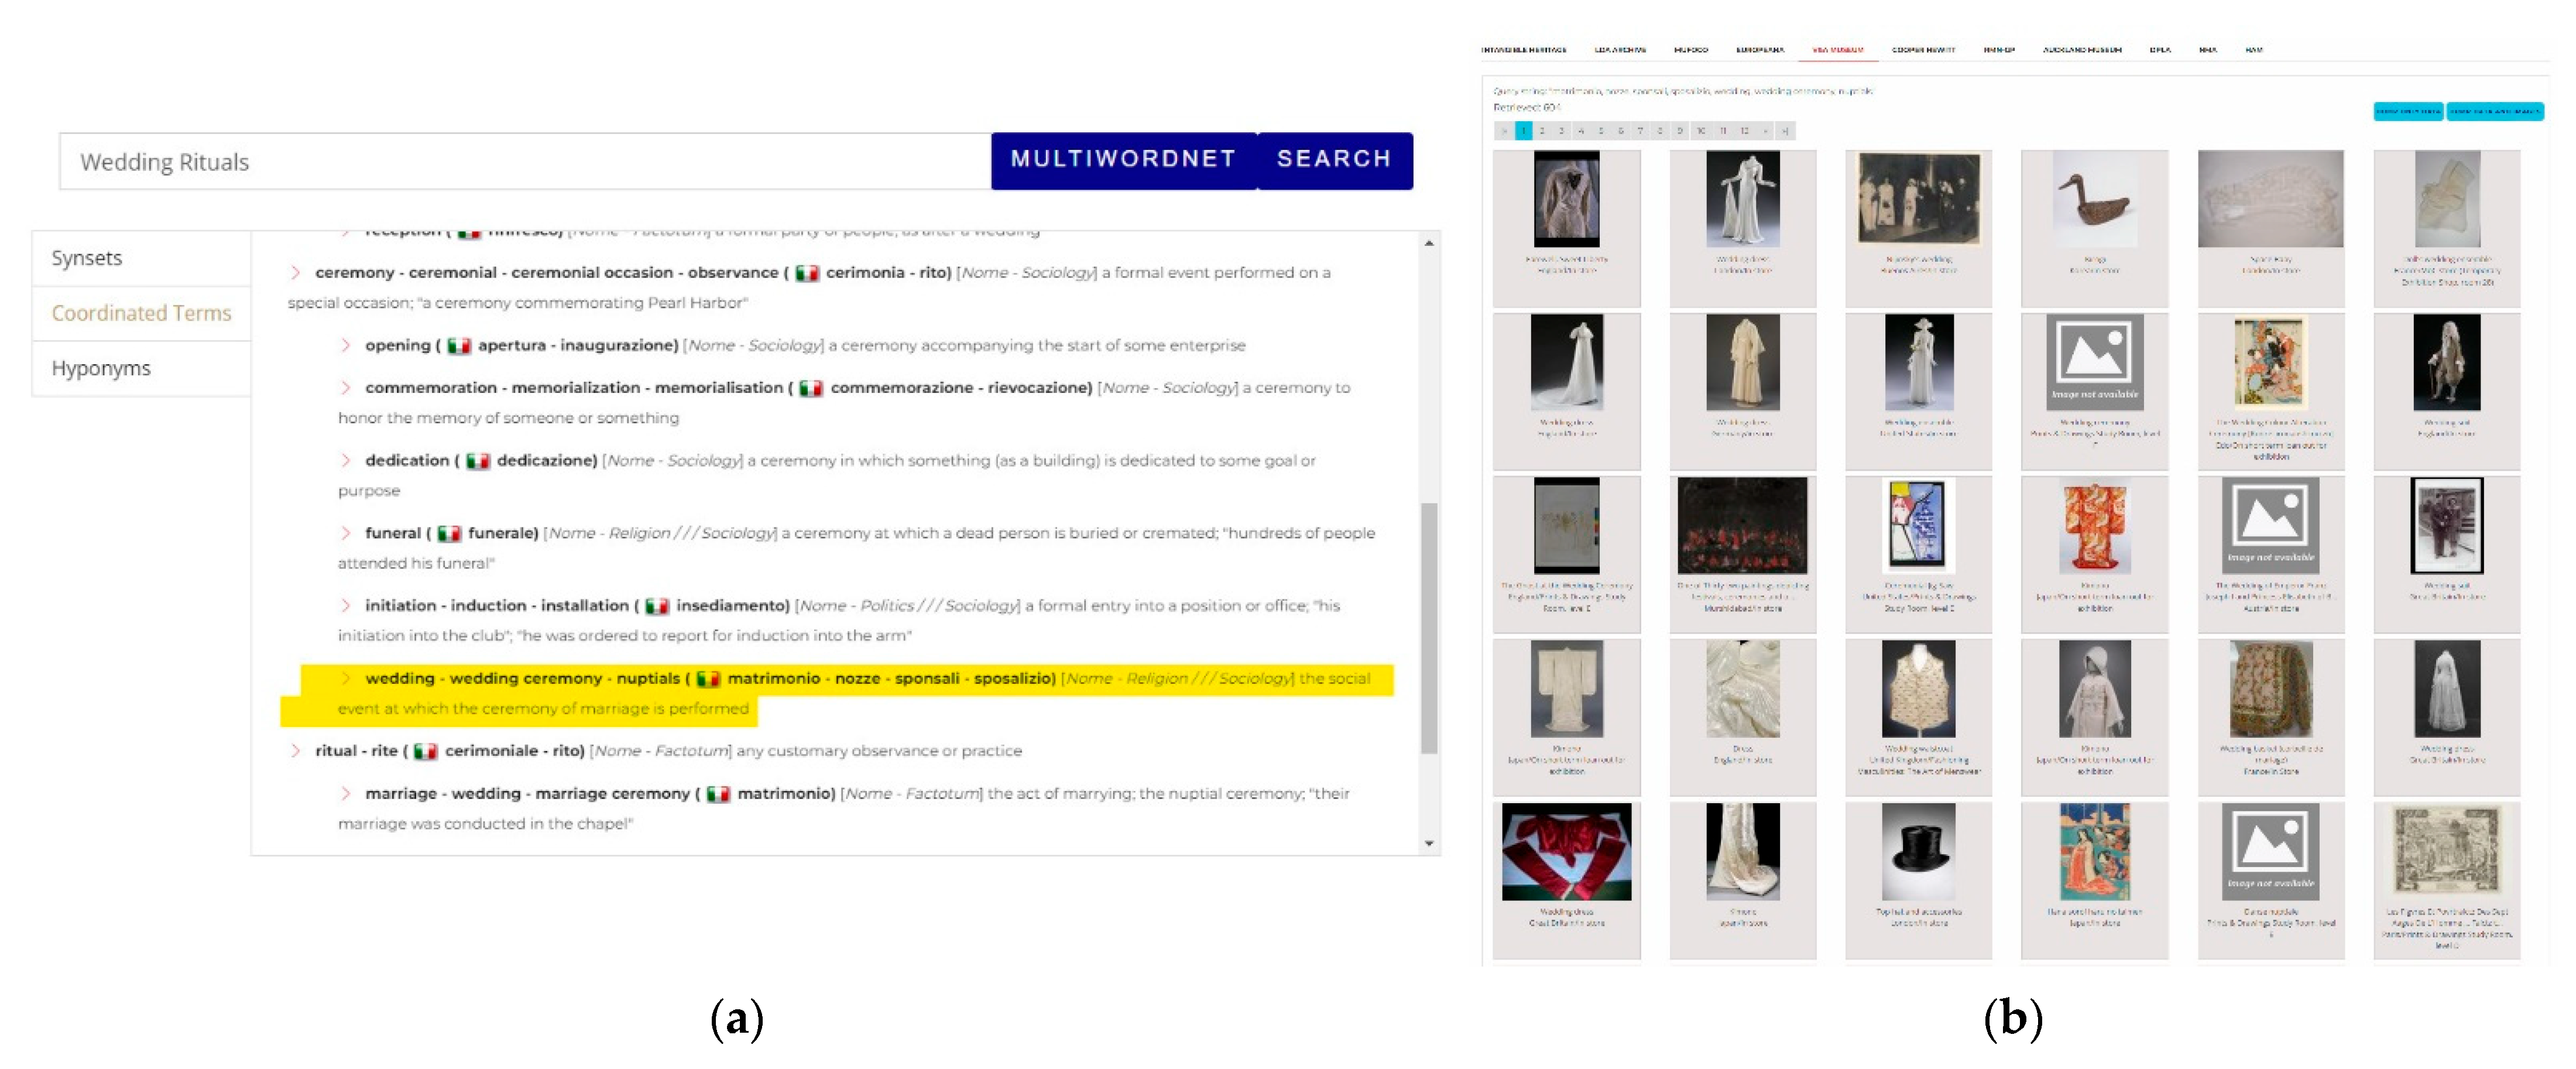Screen dimensions: 2576x1069
Task: Open the Coordinated Terms tab
Action: click(141, 313)
